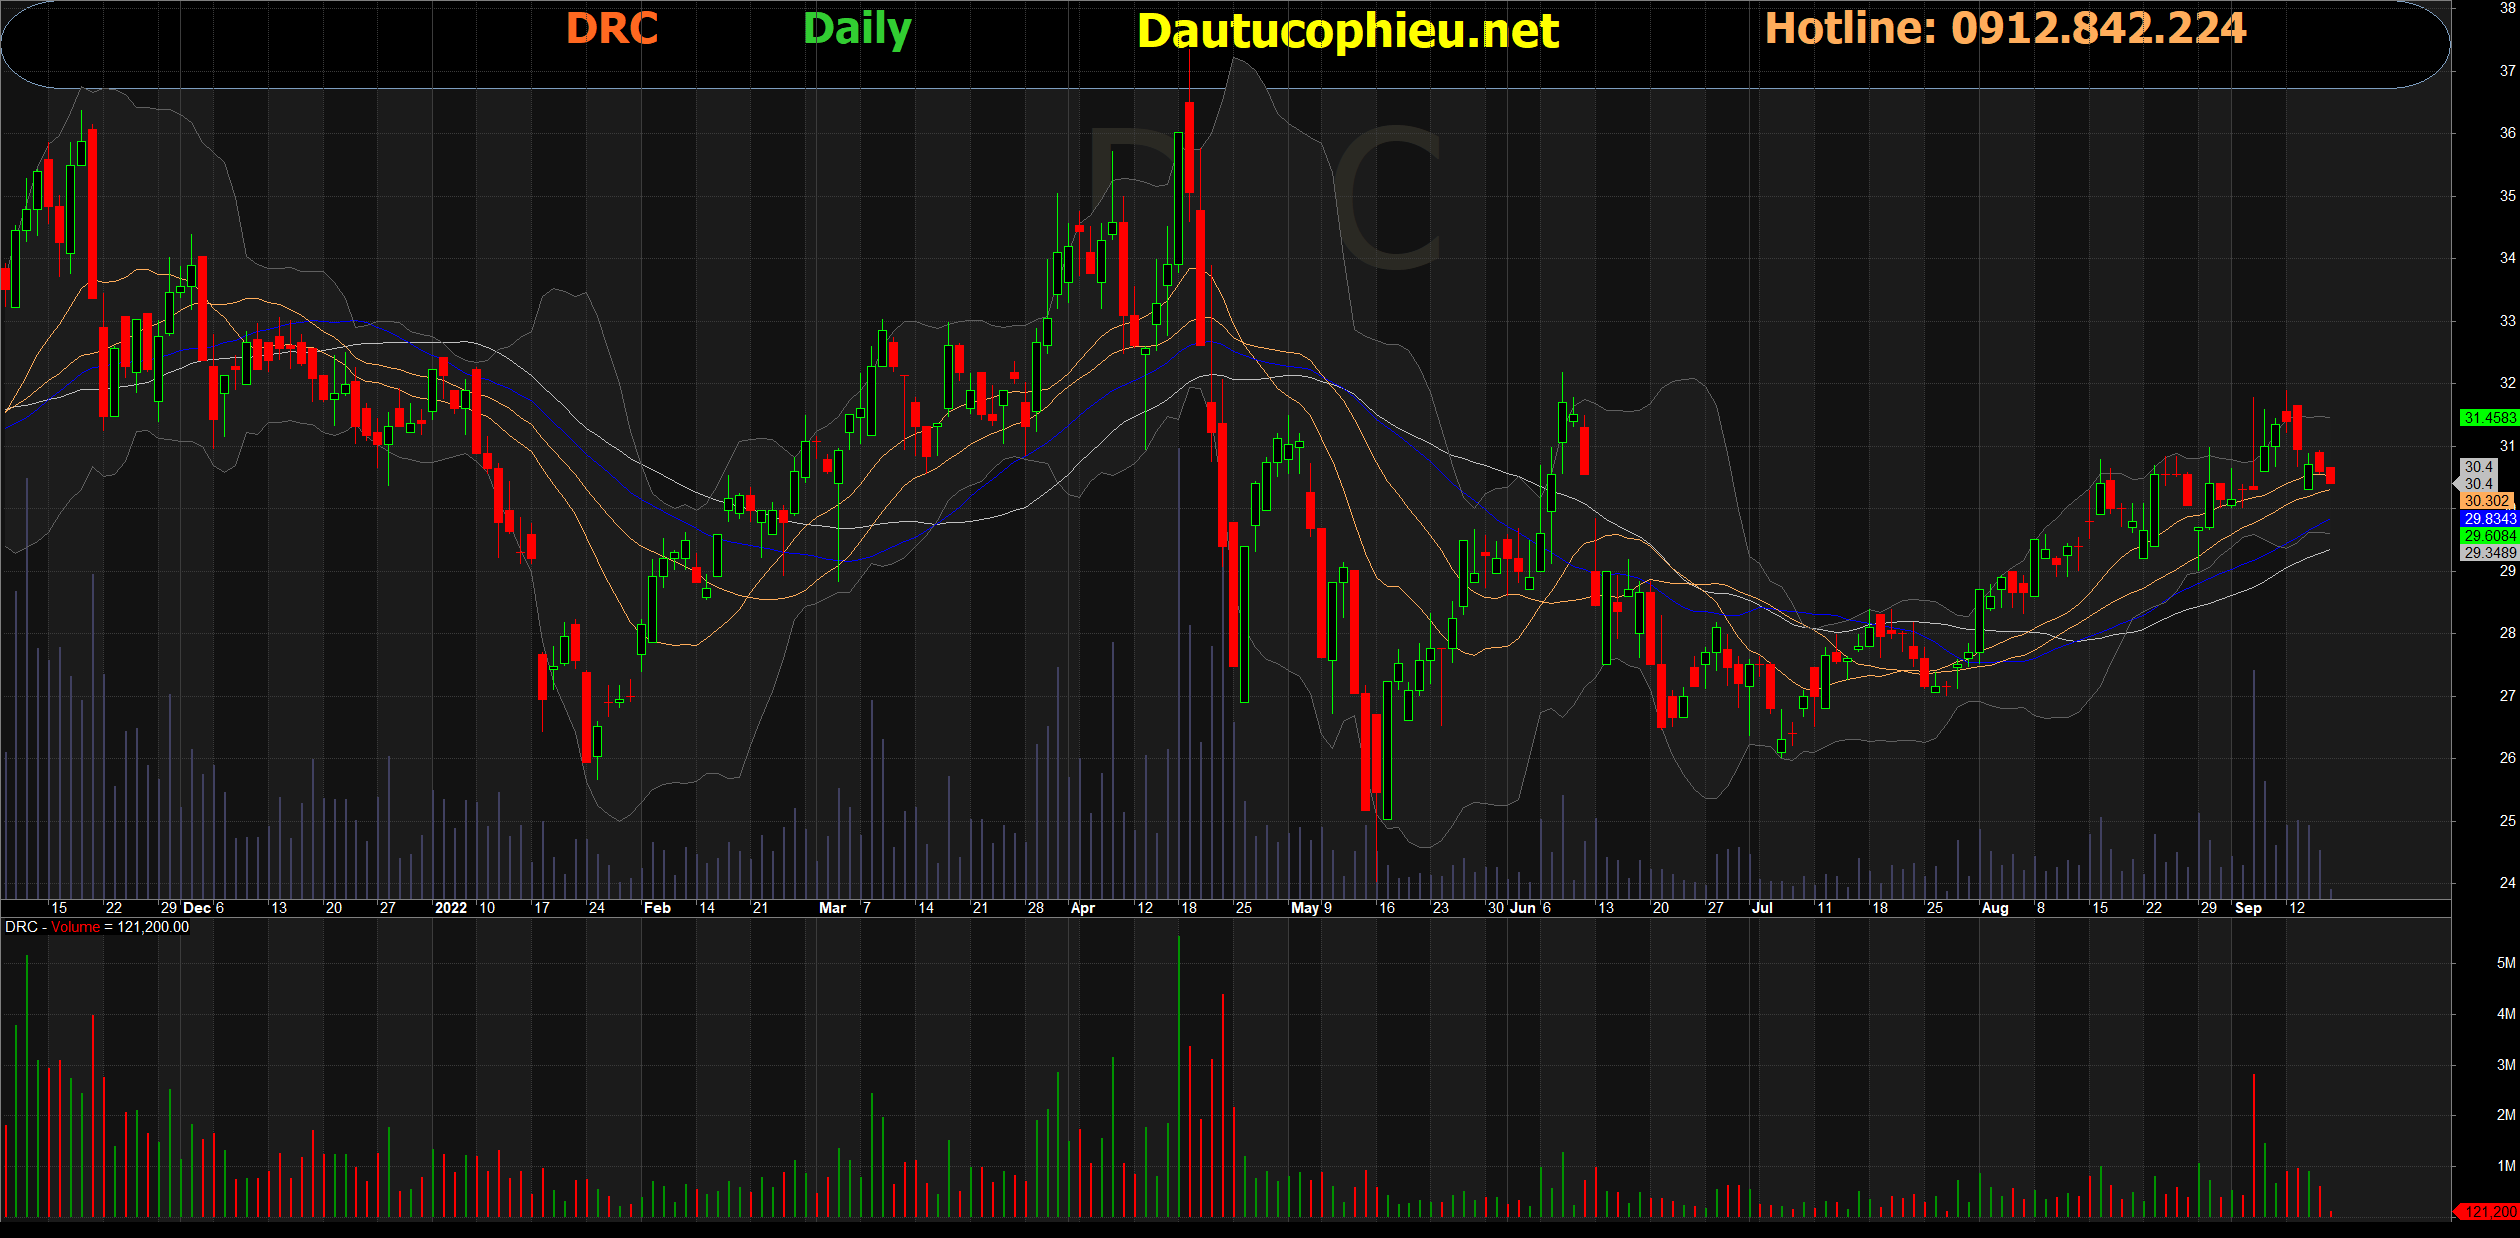The height and width of the screenshot is (1238, 2520).
Task: Click the Apr month marker on date axis
Action: click(x=1082, y=908)
